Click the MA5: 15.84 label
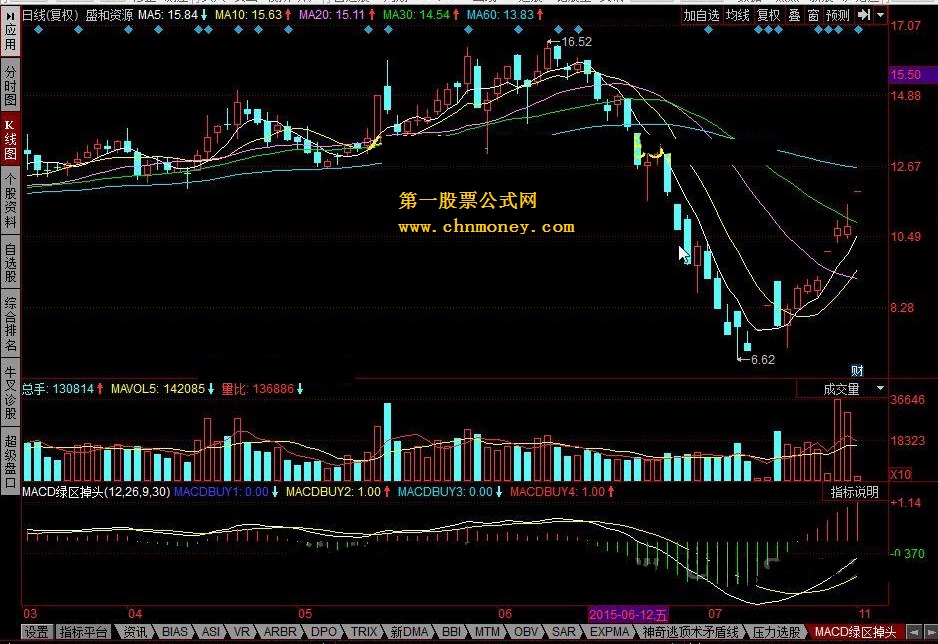The width and height of the screenshot is (938, 644). 168,14
